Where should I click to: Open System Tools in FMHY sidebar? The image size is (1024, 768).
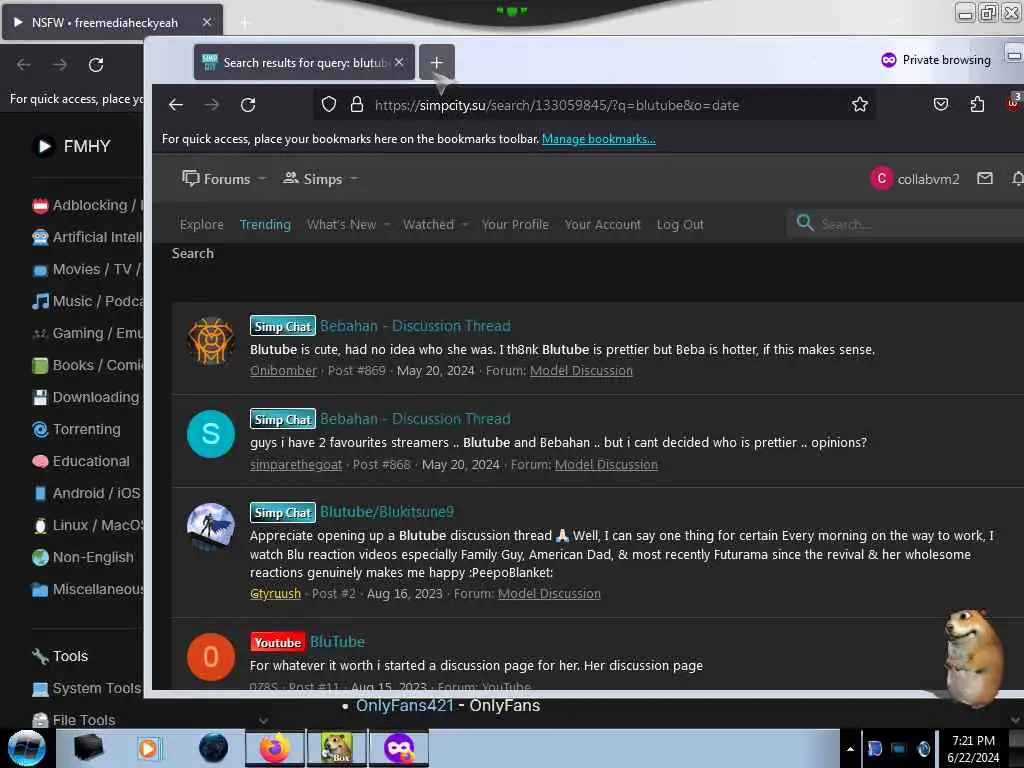point(86,688)
